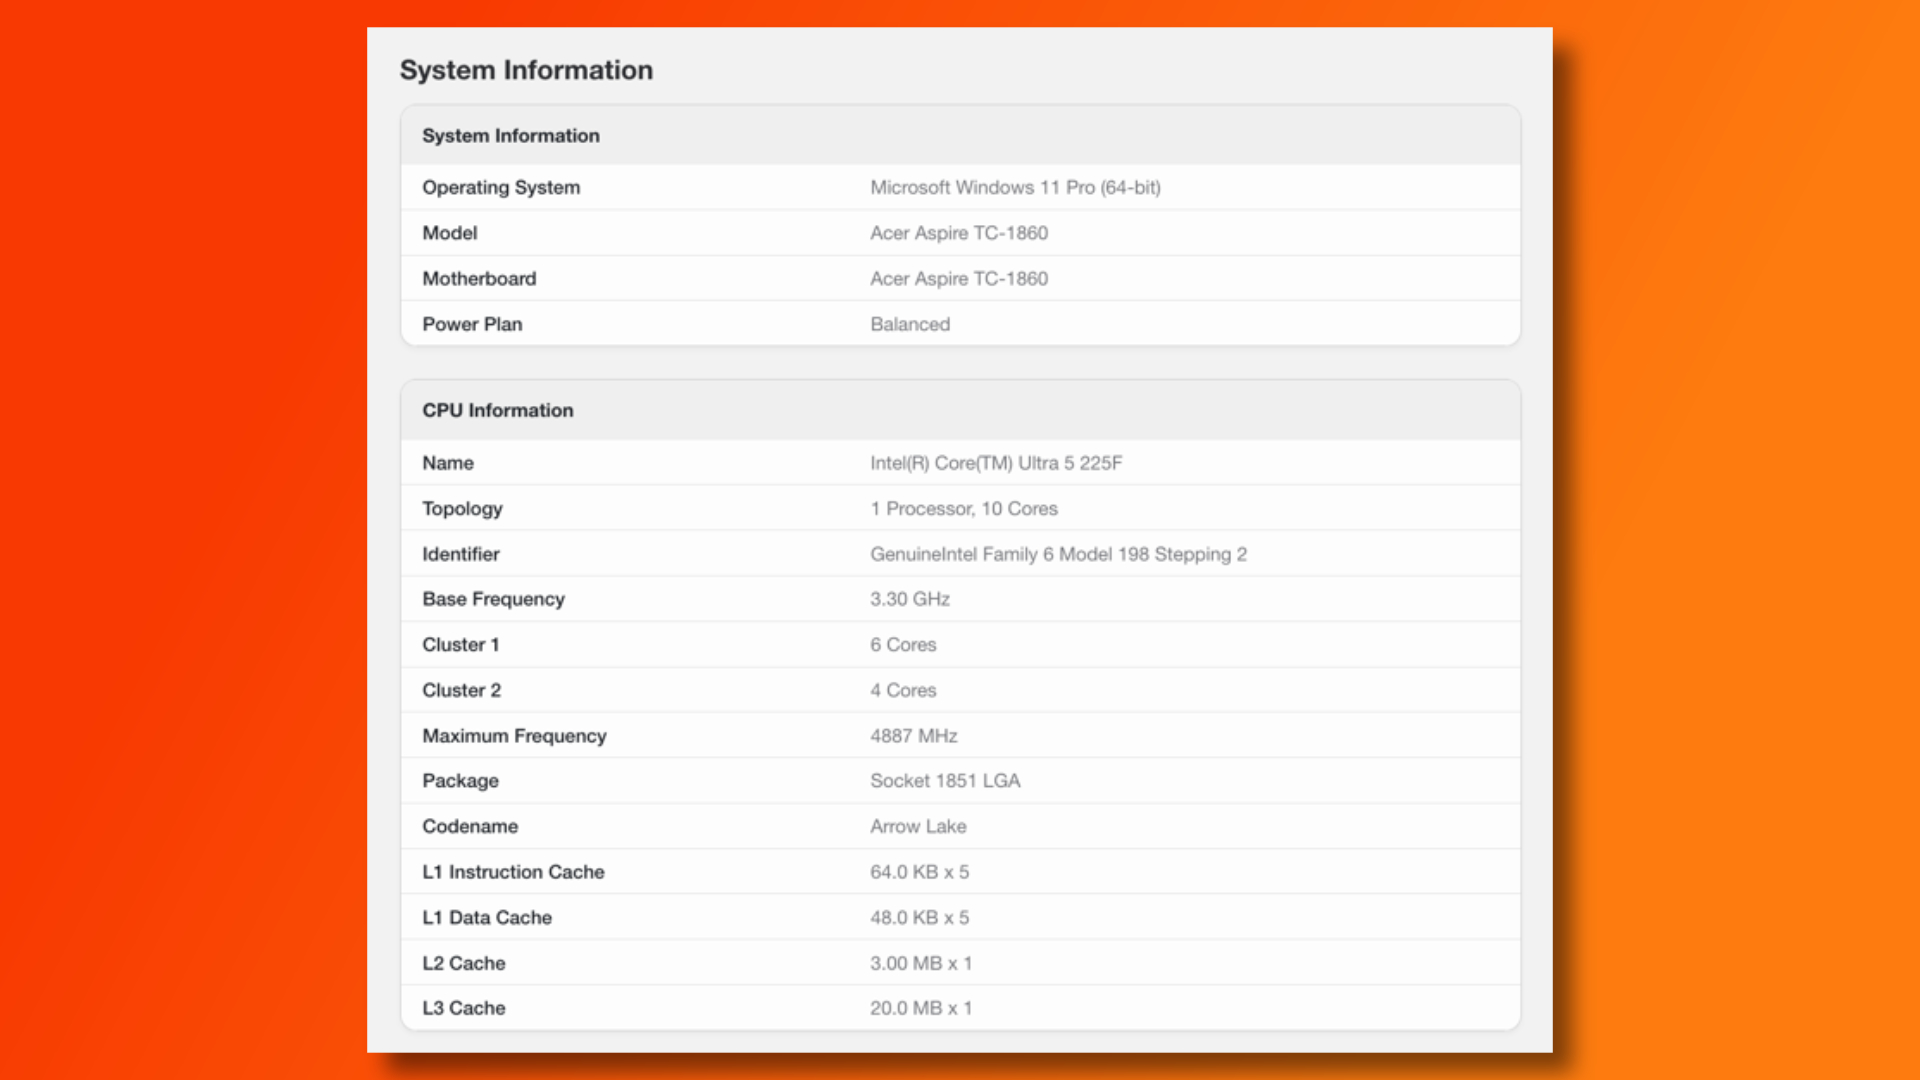Click the 'Identifier' row label
This screenshot has height=1080, width=1920.
click(x=461, y=554)
